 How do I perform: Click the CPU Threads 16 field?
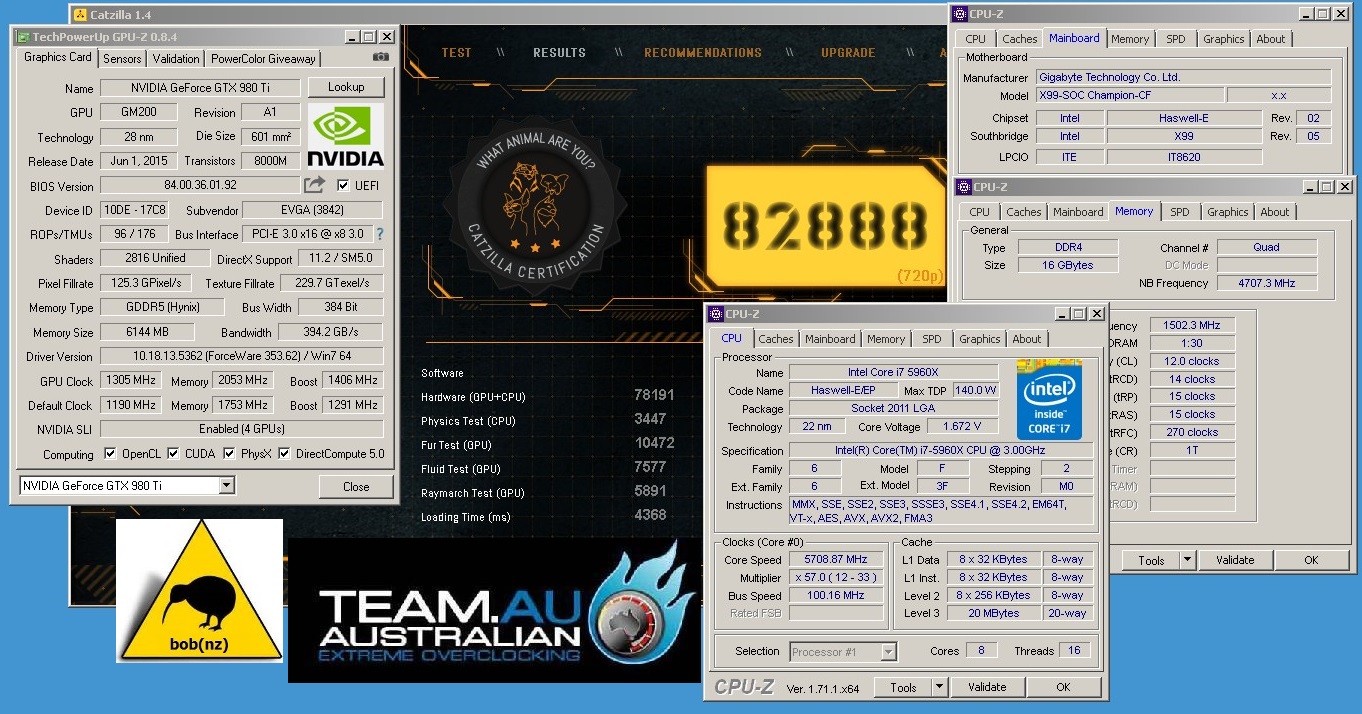(1074, 651)
